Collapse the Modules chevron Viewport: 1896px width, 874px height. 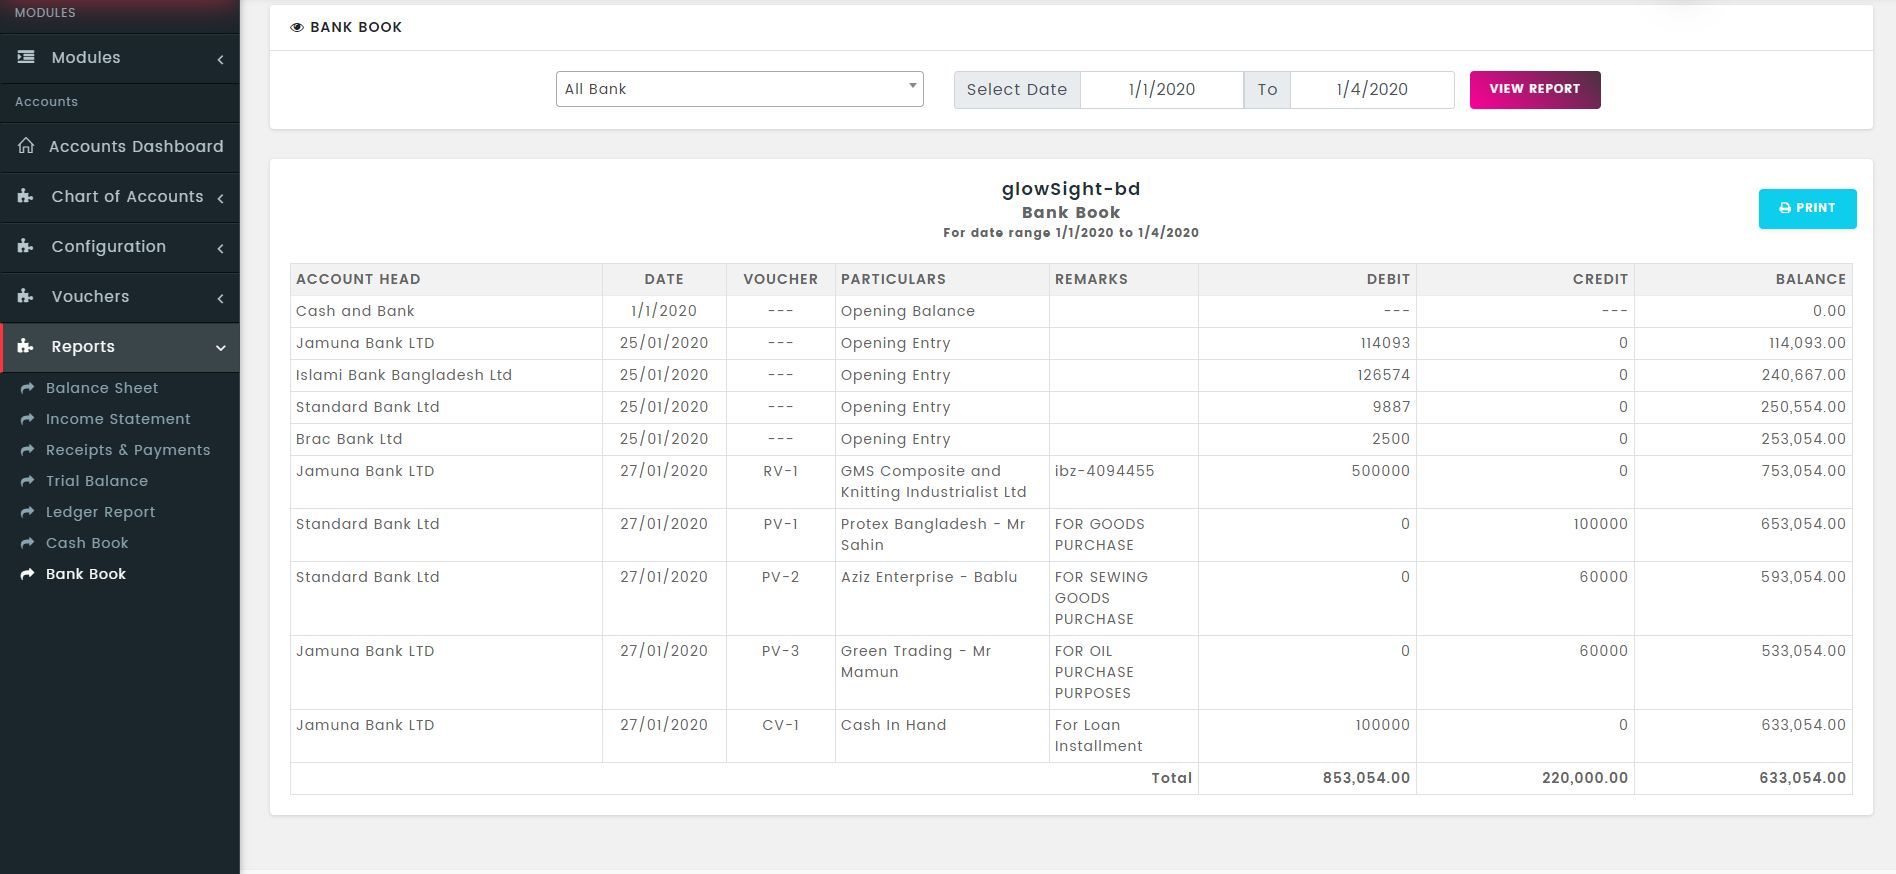pos(220,59)
